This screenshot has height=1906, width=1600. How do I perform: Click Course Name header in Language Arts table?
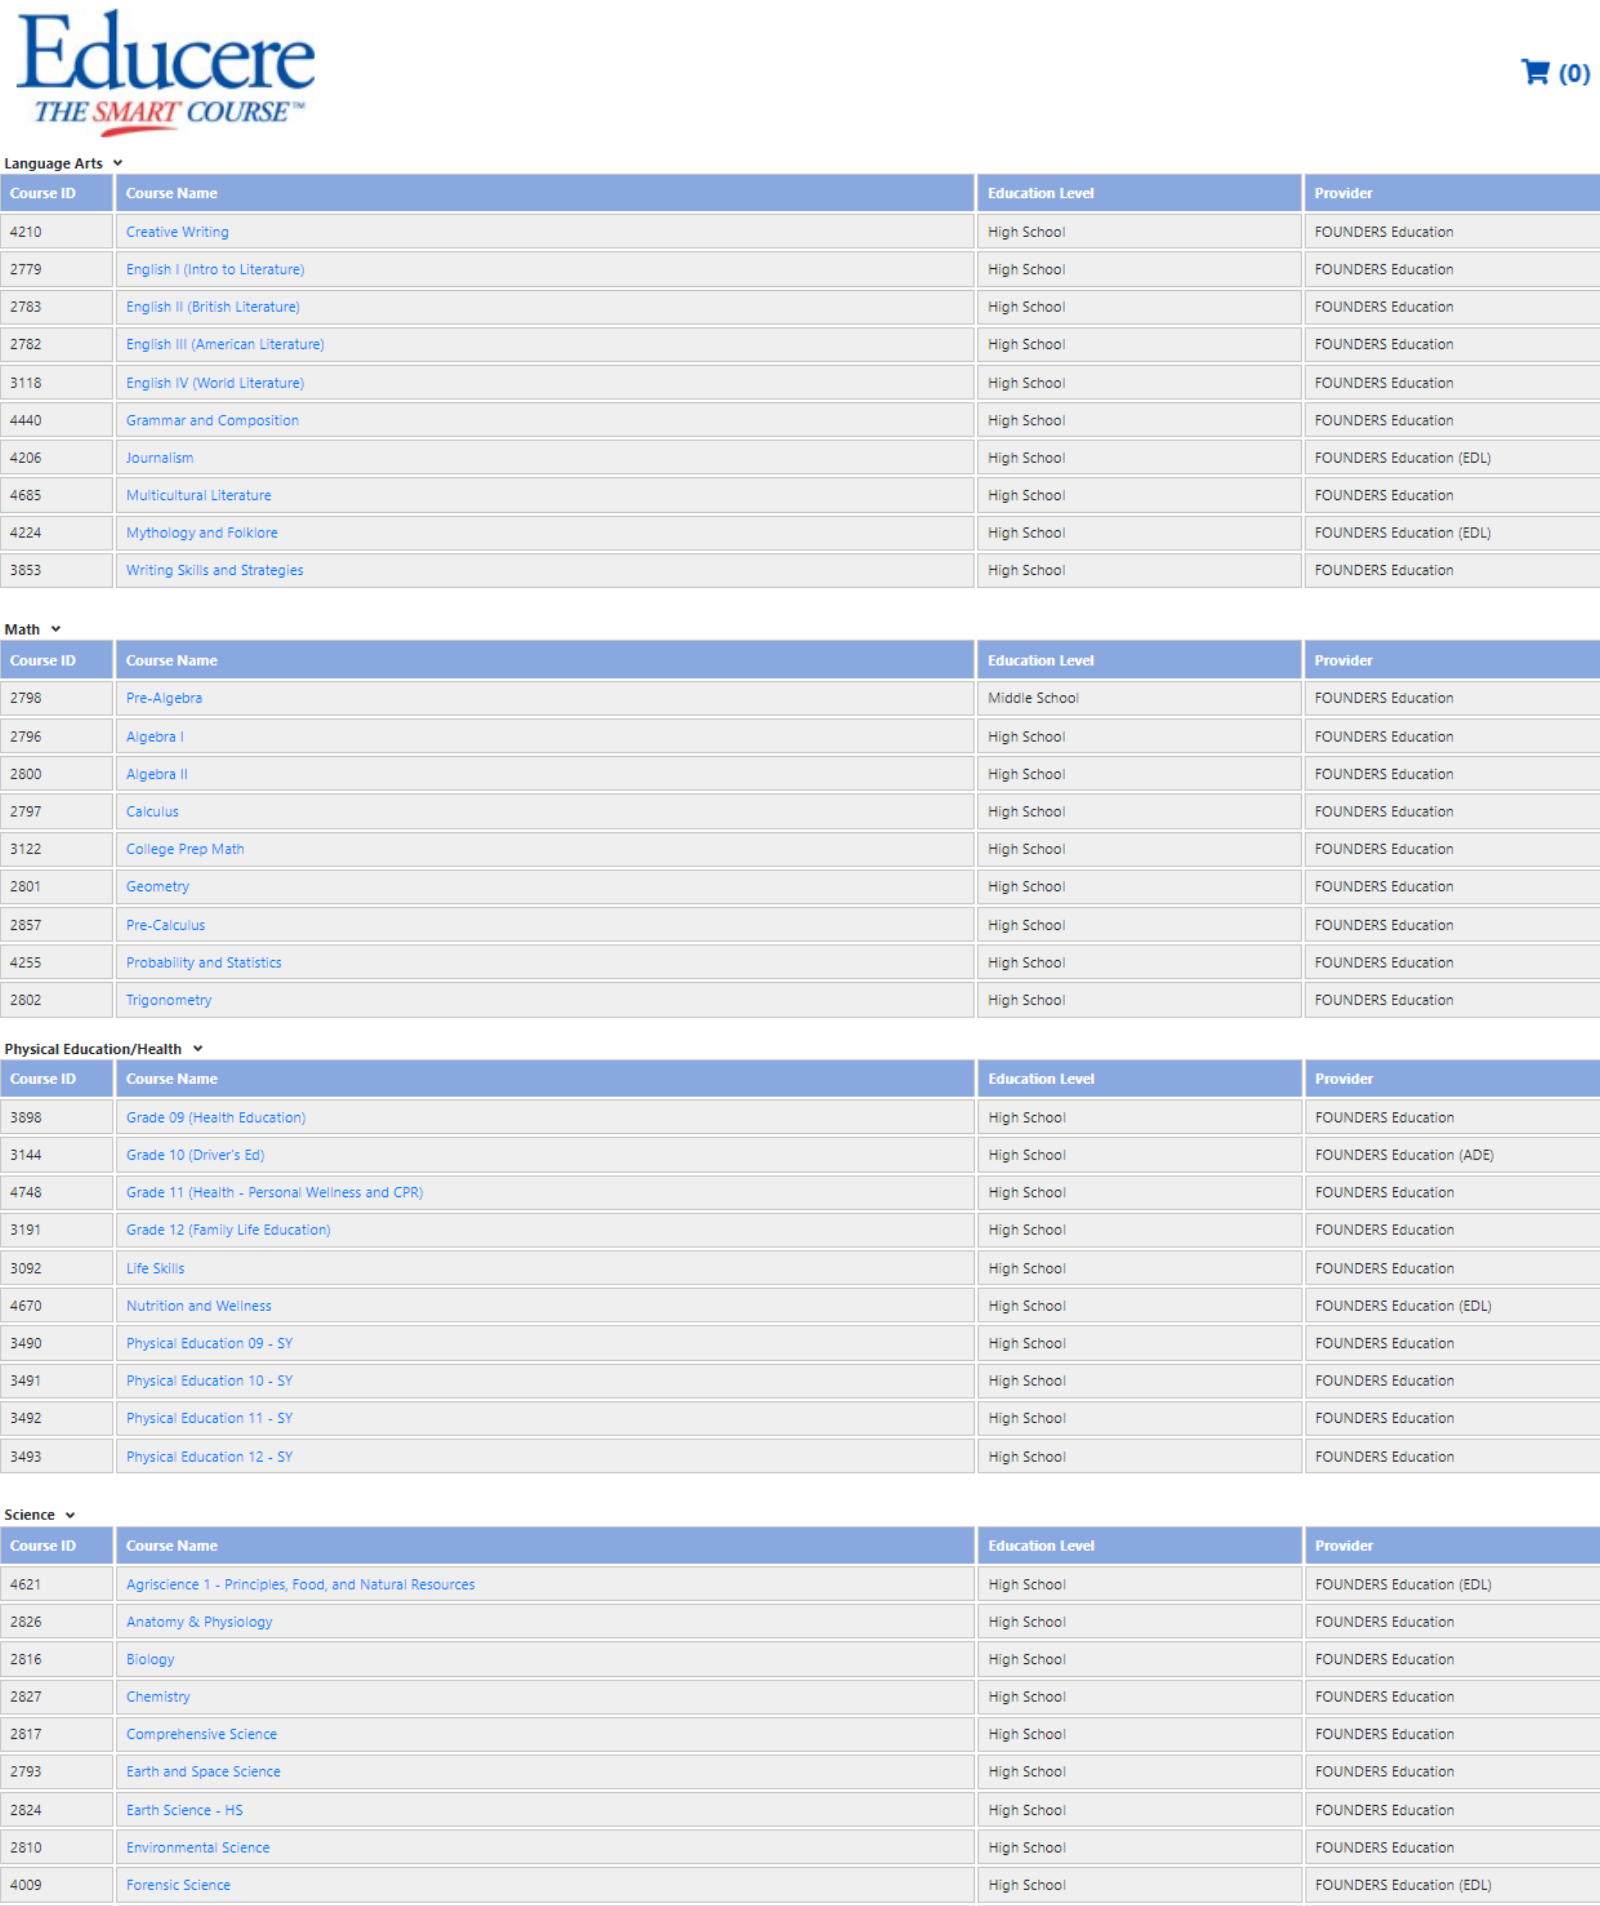click(x=171, y=193)
